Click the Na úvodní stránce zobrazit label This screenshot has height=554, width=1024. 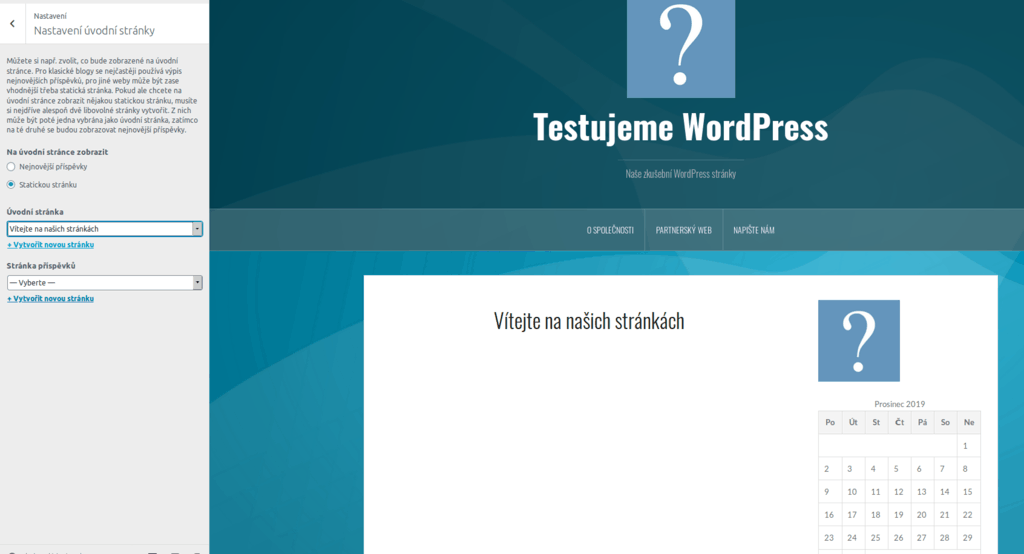coord(57,152)
